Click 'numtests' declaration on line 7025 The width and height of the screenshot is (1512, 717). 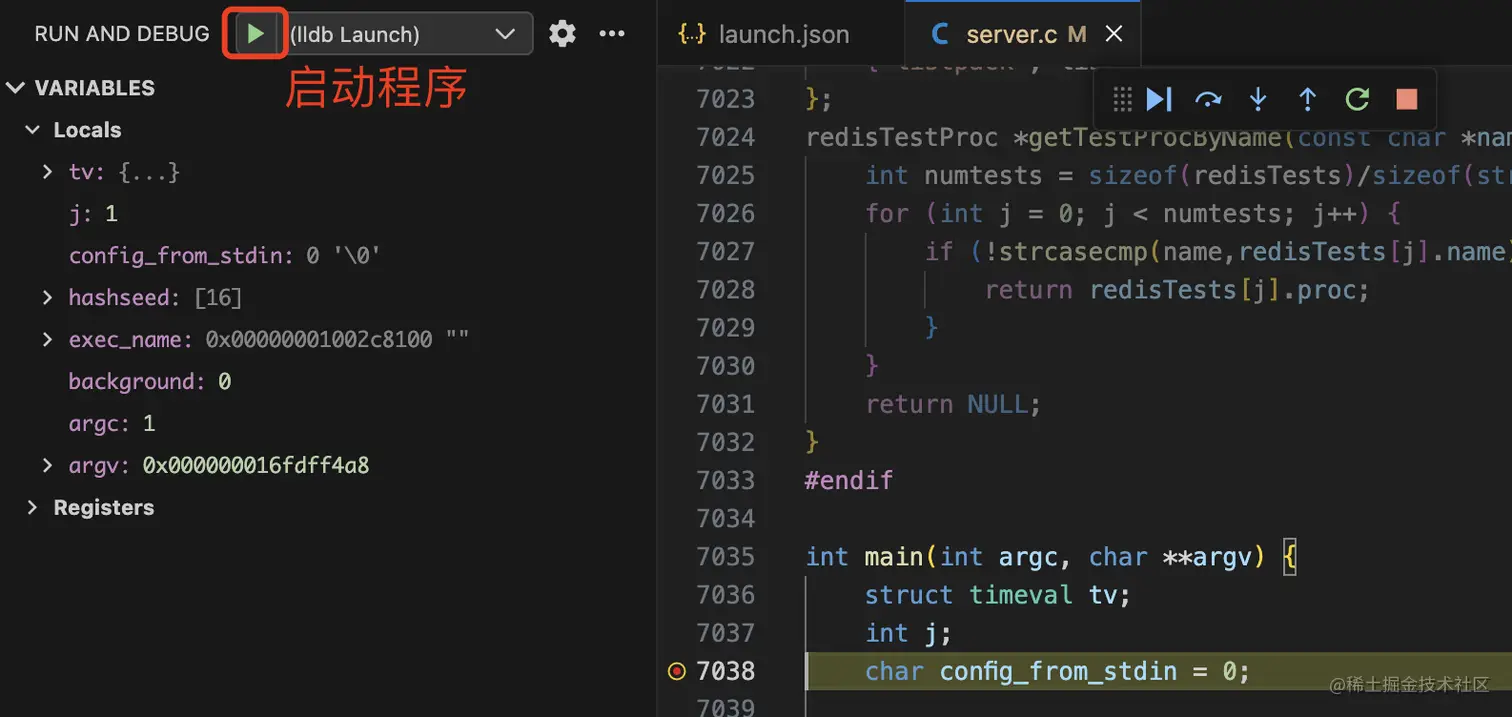click(x=984, y=175)
